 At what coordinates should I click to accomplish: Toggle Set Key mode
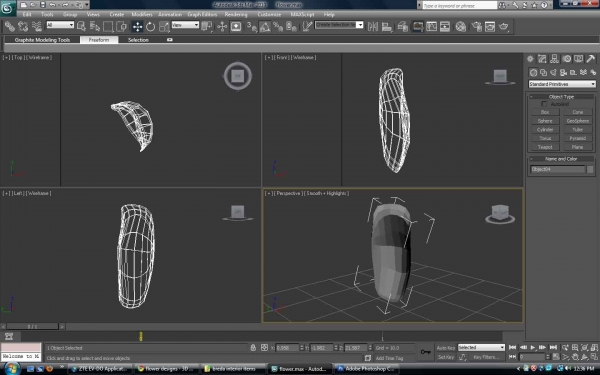pos(446,357)
